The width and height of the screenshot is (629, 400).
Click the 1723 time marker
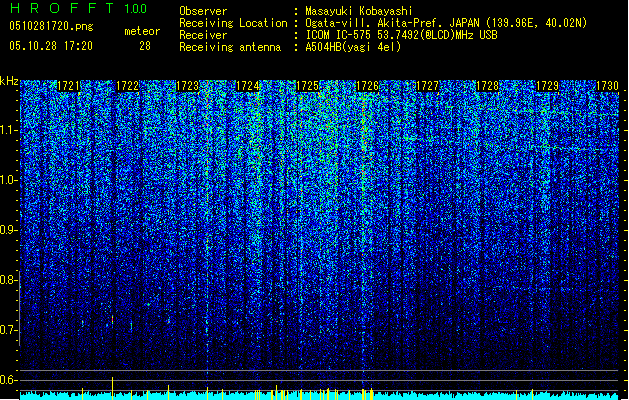coord(188,86)
